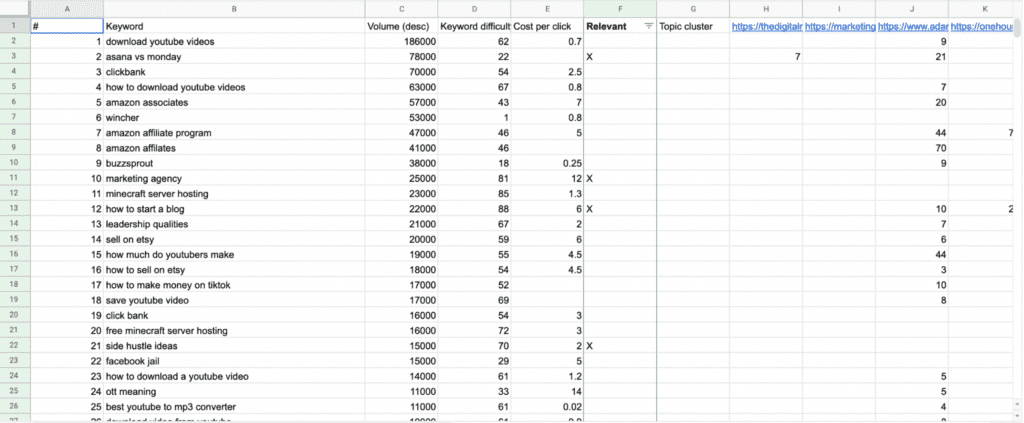
Task: Select cell 'marketing agency'
Action: tap(234, 179)
